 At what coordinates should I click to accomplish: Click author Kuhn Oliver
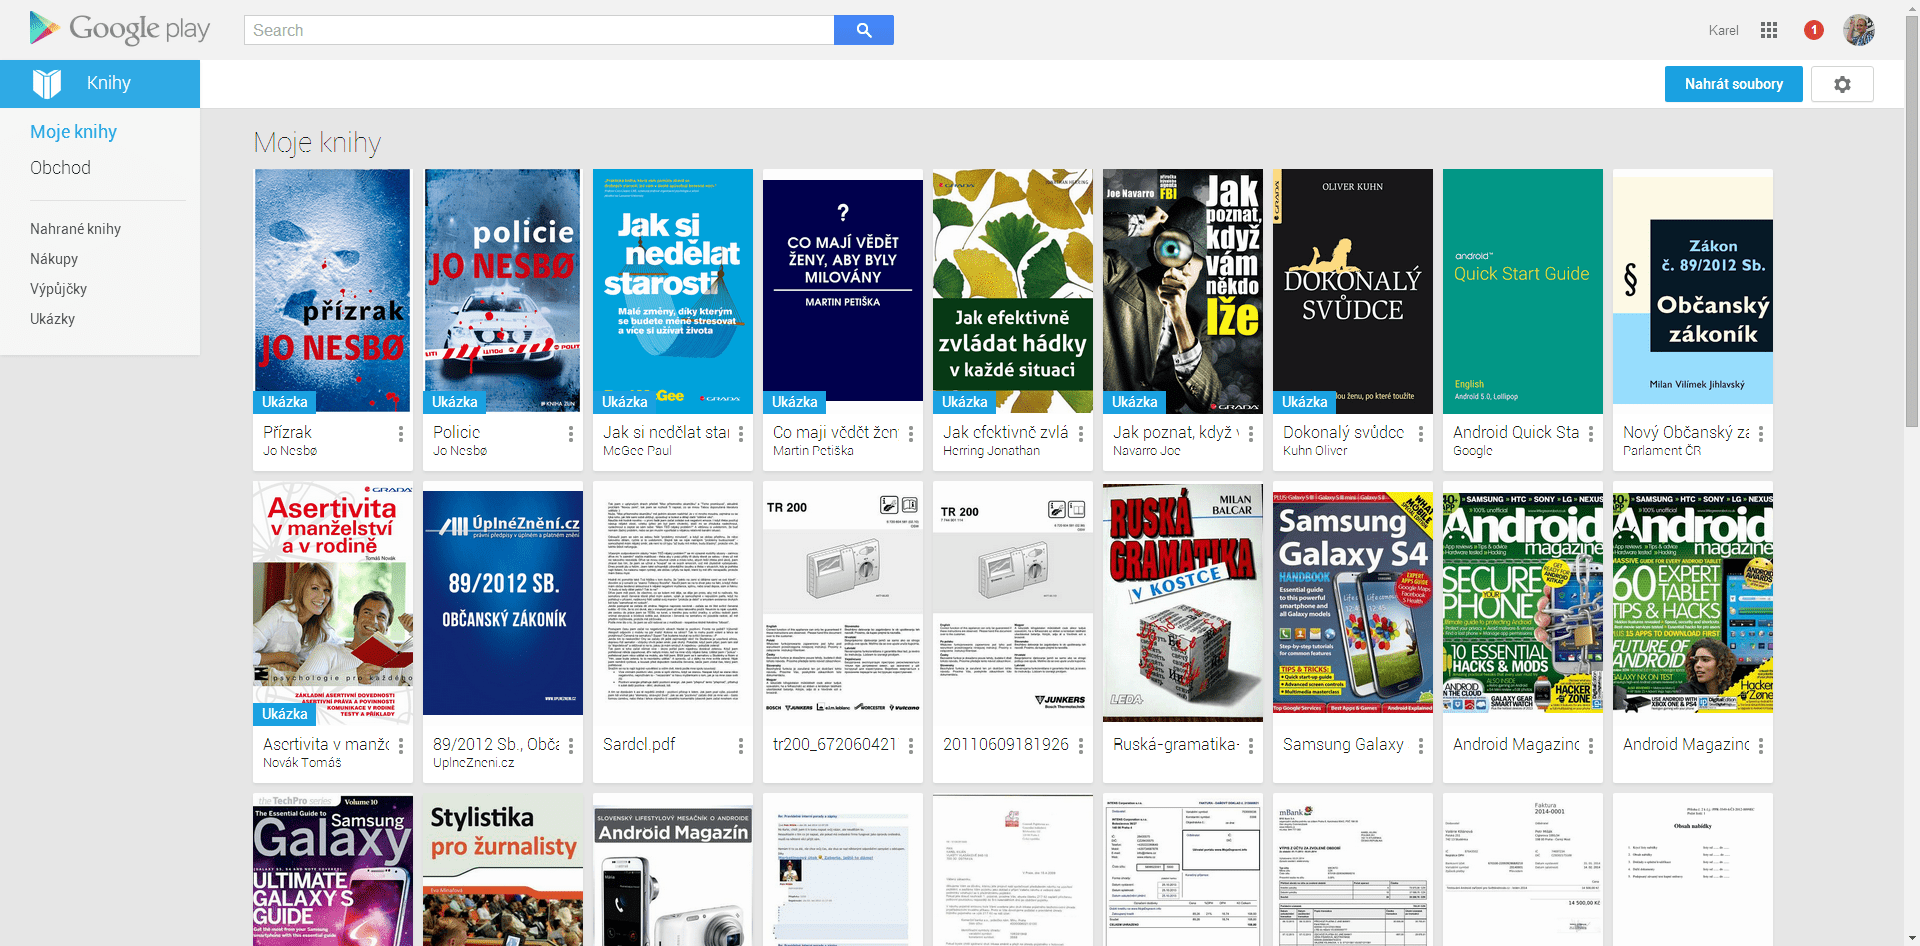pos(1315,451)
